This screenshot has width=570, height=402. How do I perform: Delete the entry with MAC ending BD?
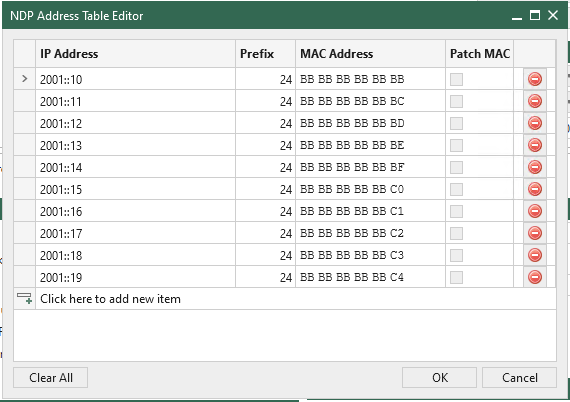tap(535, 123)
